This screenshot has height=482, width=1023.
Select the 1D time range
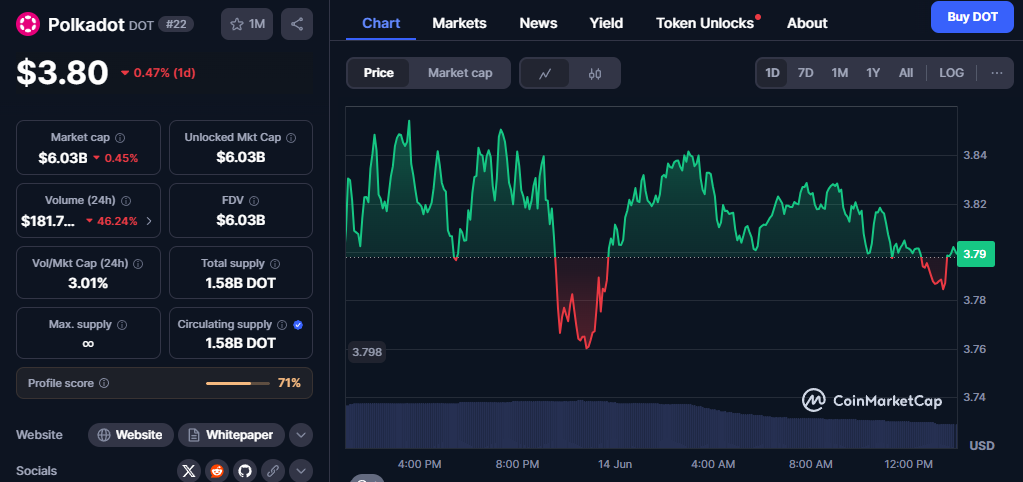pyautogui.click(x=772, y=73)
